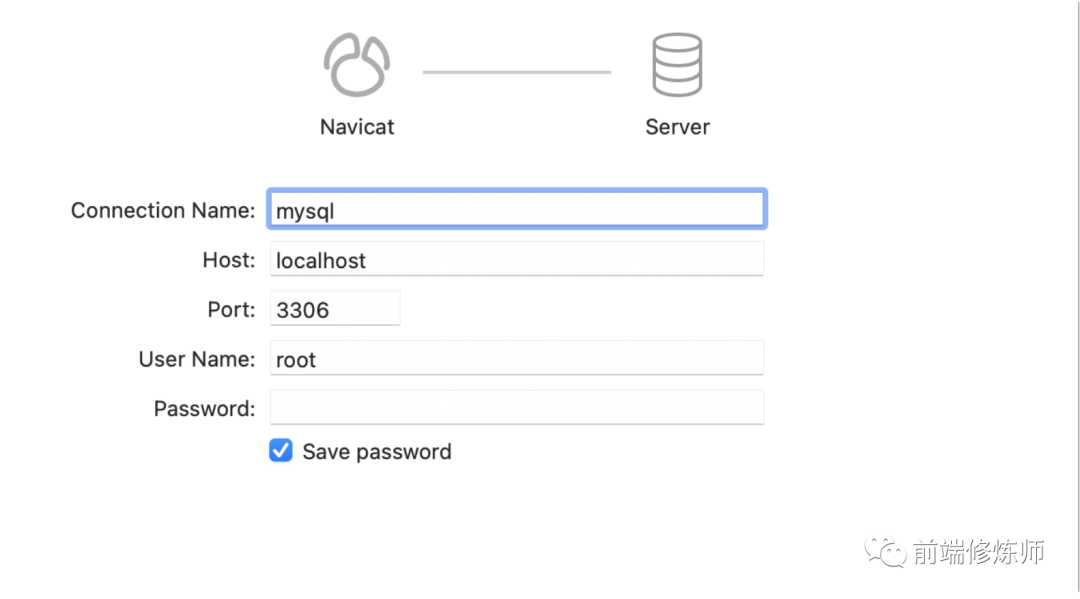This screenshot has height=599, width=1080.
Task: Select the User Name field containing root
Action: [517, 357]
